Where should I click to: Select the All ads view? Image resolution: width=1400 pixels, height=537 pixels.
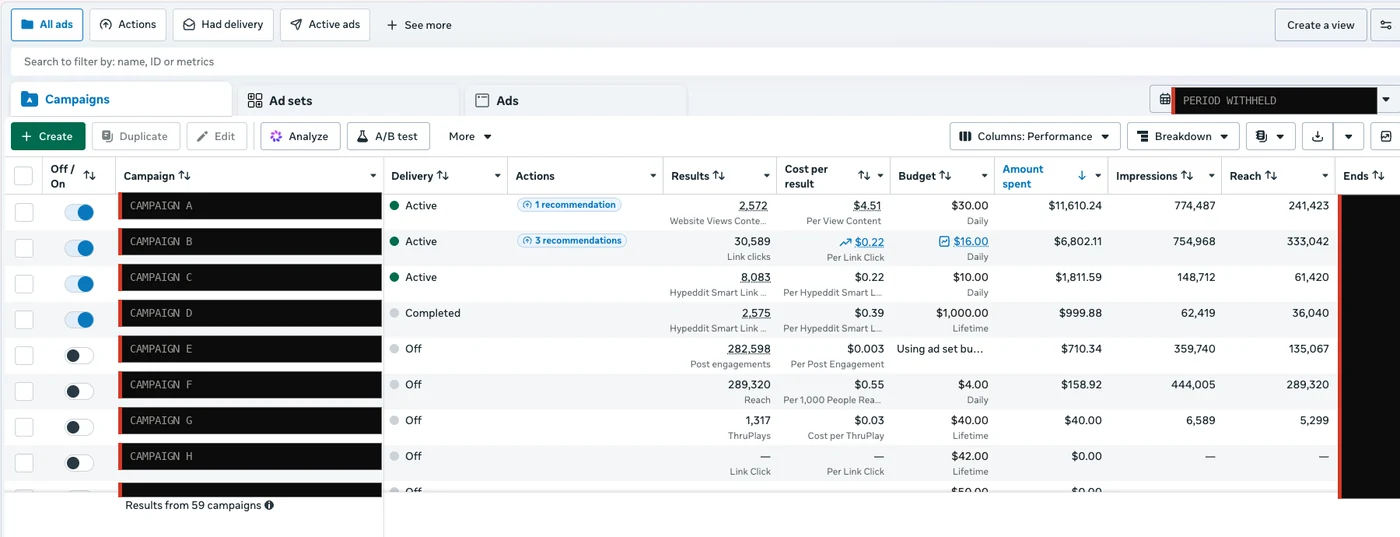pos(47,25)
